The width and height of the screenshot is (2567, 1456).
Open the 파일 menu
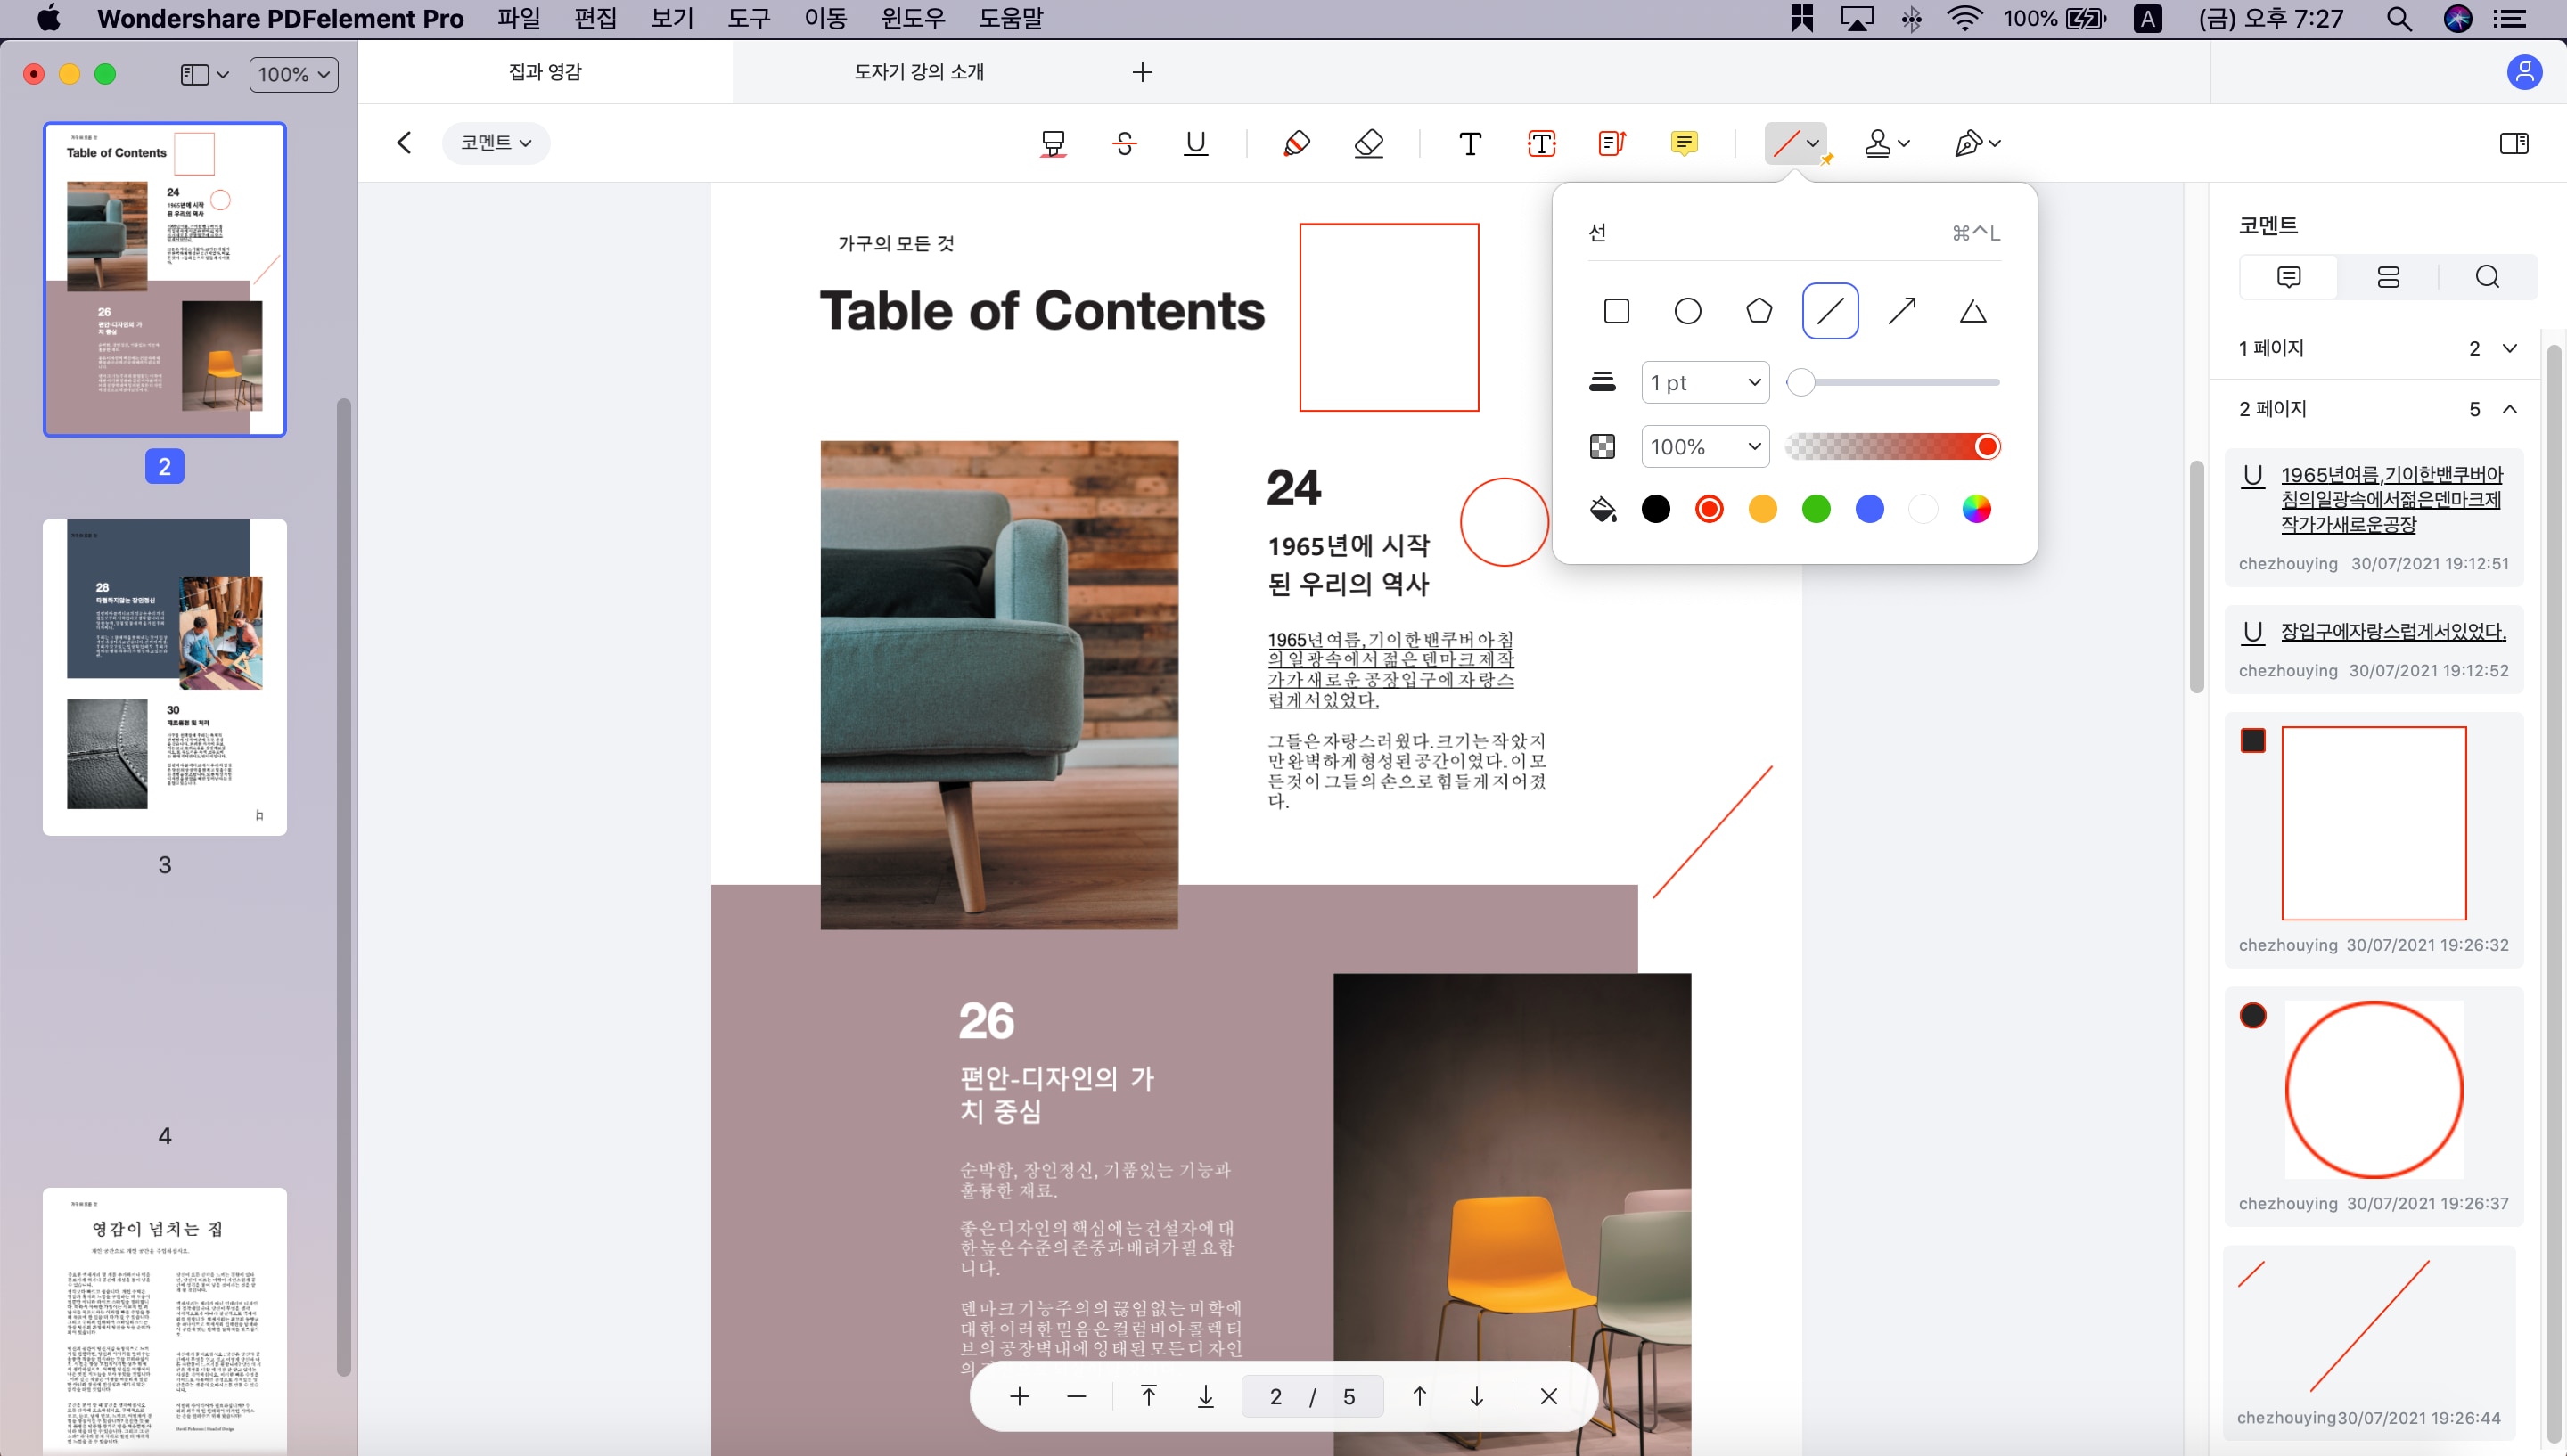coord(518,18)
